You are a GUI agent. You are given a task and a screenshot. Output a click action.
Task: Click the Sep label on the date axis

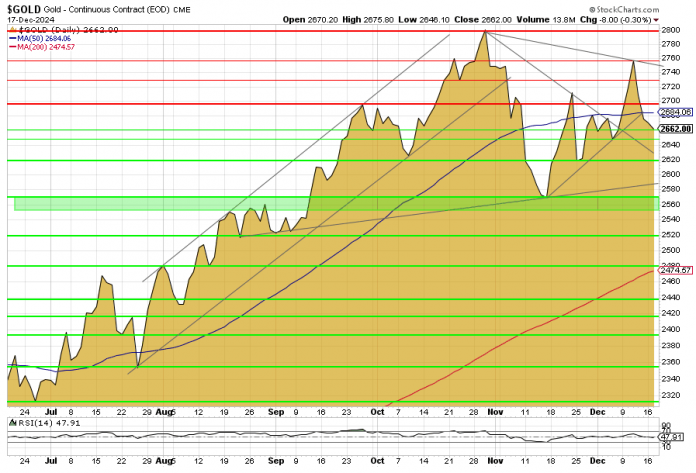(x=276, y=411)
